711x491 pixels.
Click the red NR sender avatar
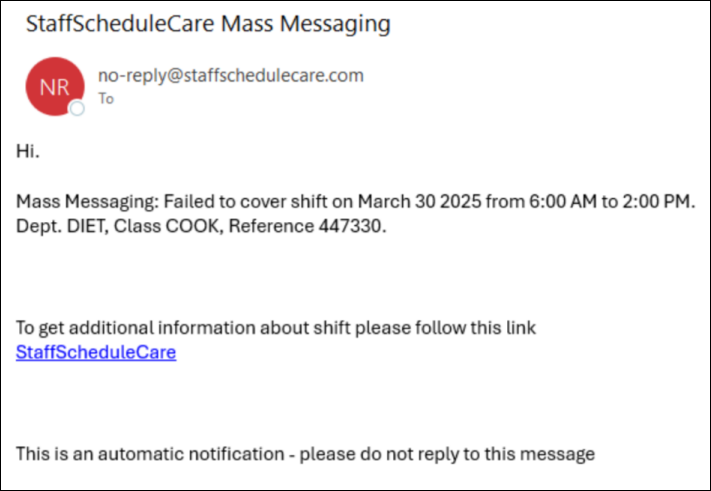tap(55, 86)
